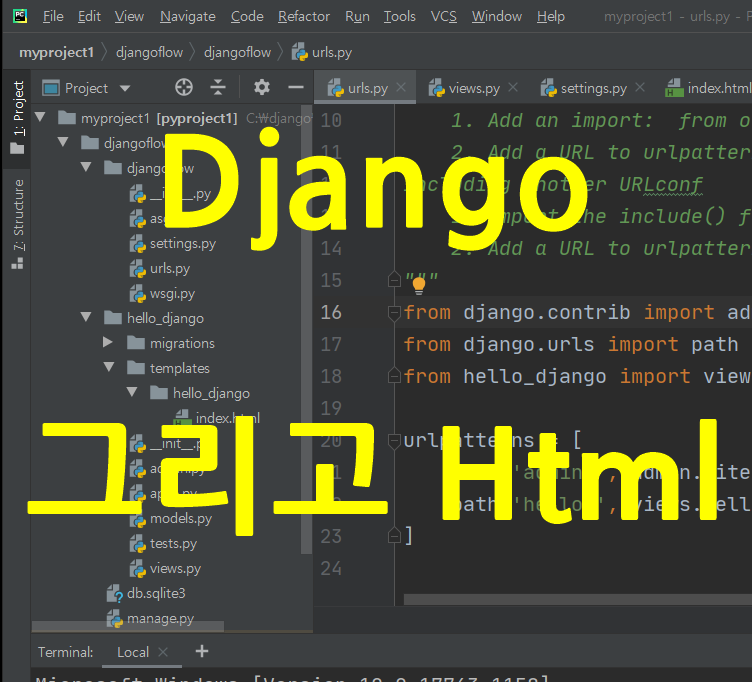This screenshot has width=752, height=682.
Task: Collapse the hello_django folder arrow
Action: 86,317
